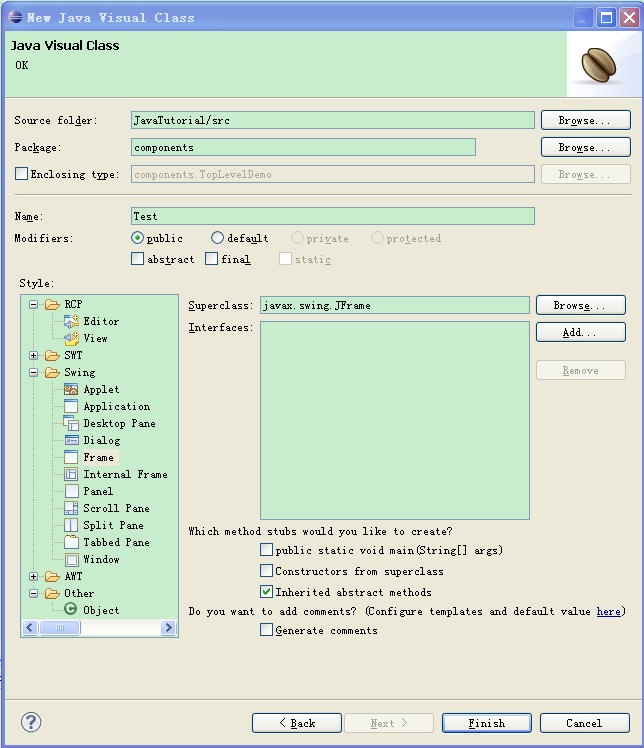The height and width of the screenshot is (748, 644).
Task: Check the final modifier checkbox
Action: 211,259
